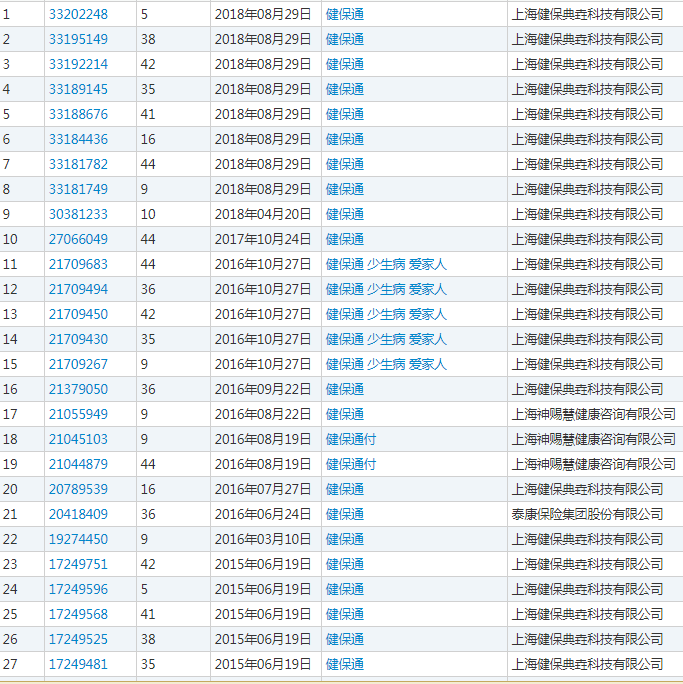Open the 健保通付 trademark in row 19

(x=350, y=464)
